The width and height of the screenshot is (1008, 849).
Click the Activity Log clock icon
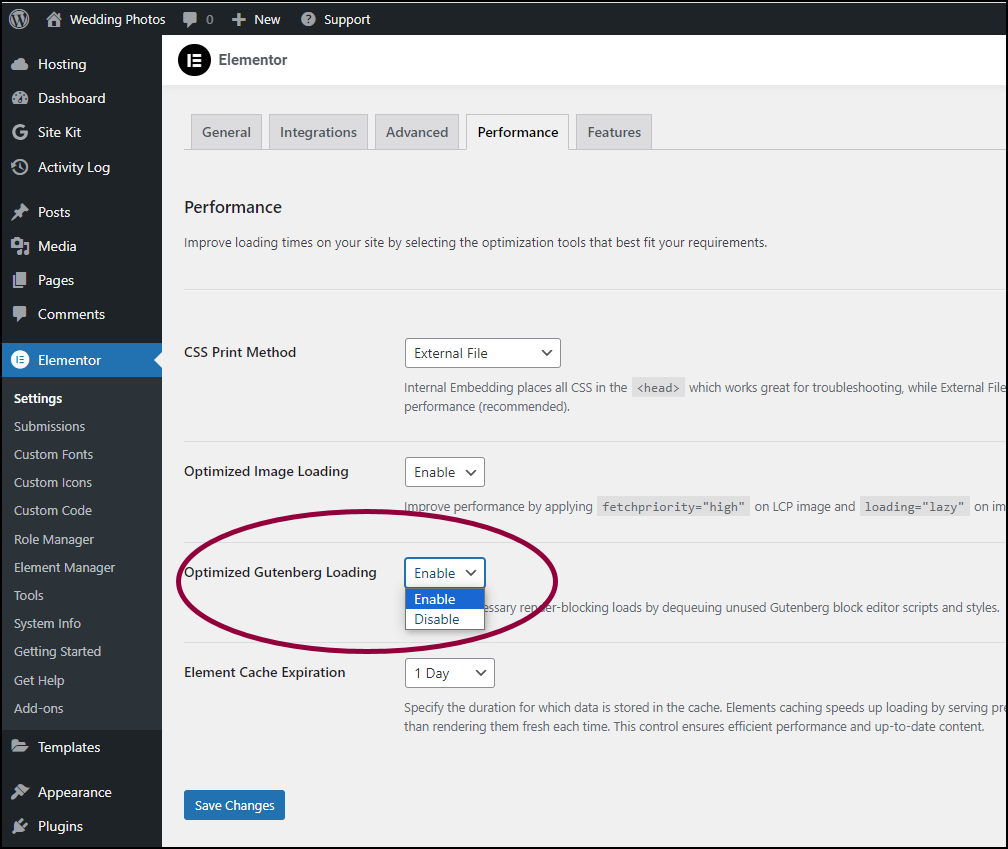coord(20,167)
